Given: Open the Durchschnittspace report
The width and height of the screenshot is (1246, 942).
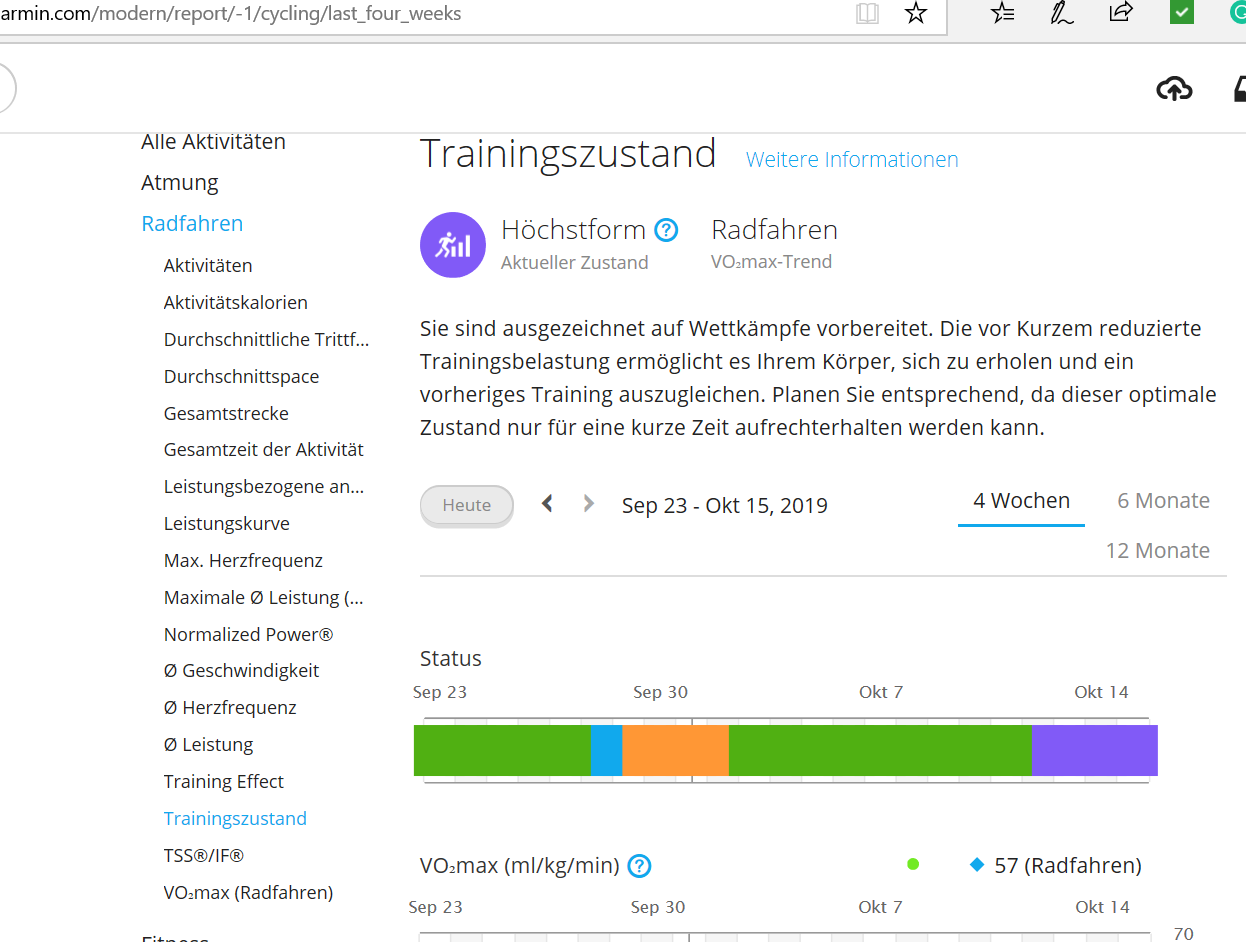Looking at the screenshot, I should coord(241,377).
